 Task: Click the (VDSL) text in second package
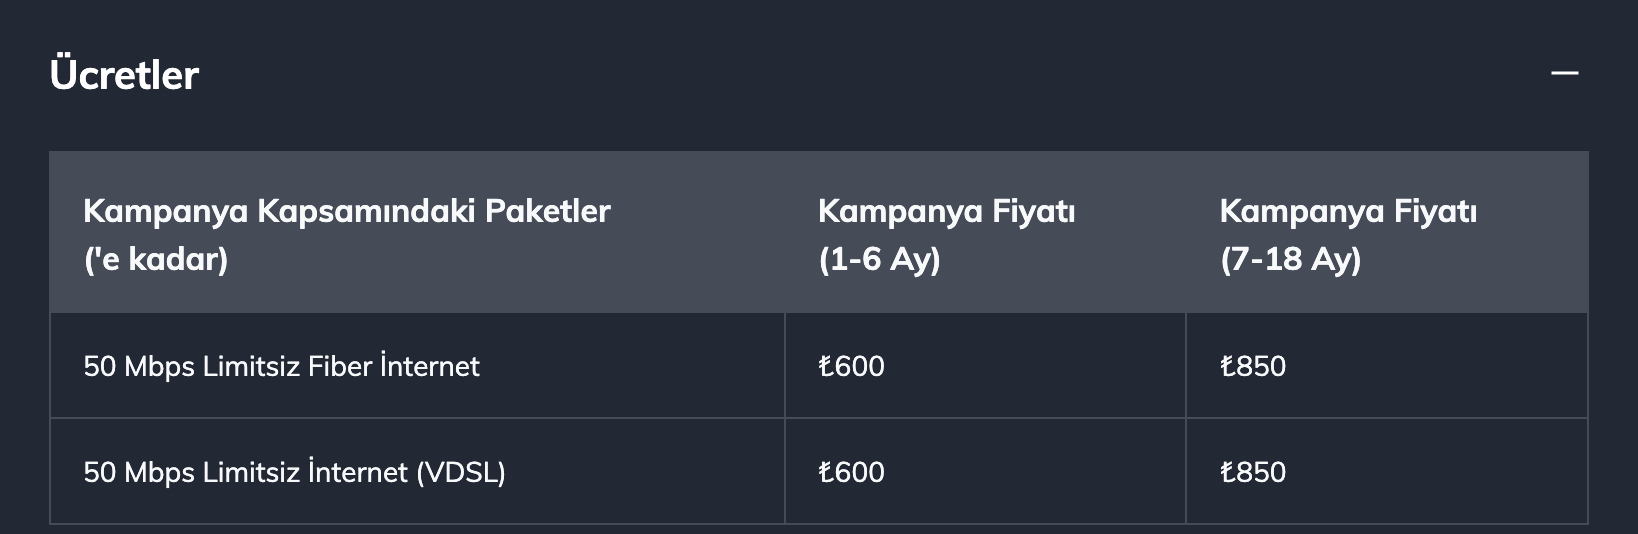[x=461, y=472]
